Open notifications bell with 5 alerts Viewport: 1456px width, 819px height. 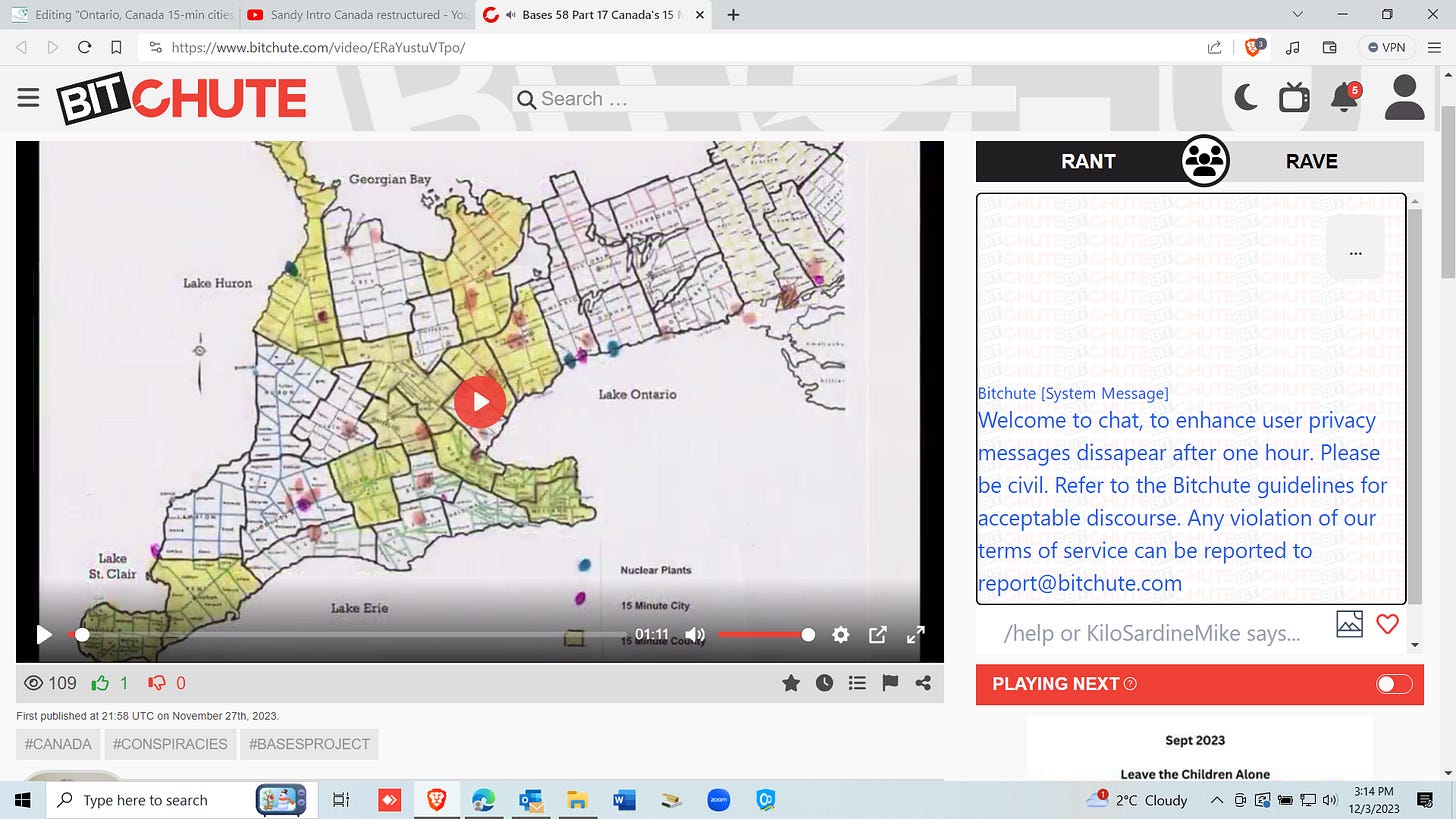click(1345, 98)
